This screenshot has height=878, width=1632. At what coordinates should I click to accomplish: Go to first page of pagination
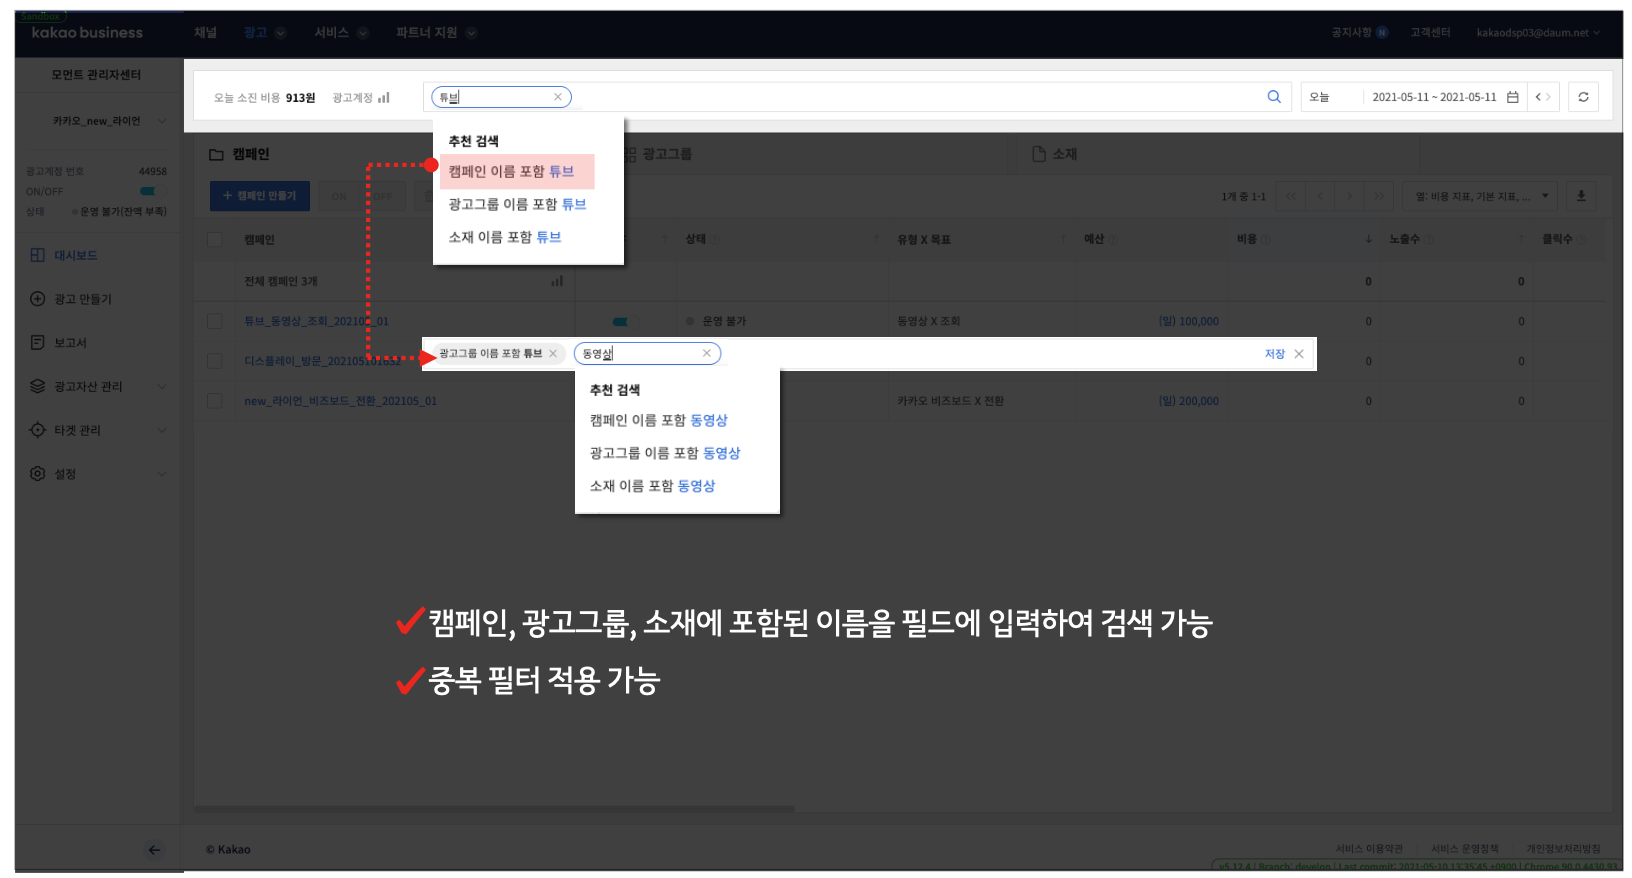(1290, 196)
